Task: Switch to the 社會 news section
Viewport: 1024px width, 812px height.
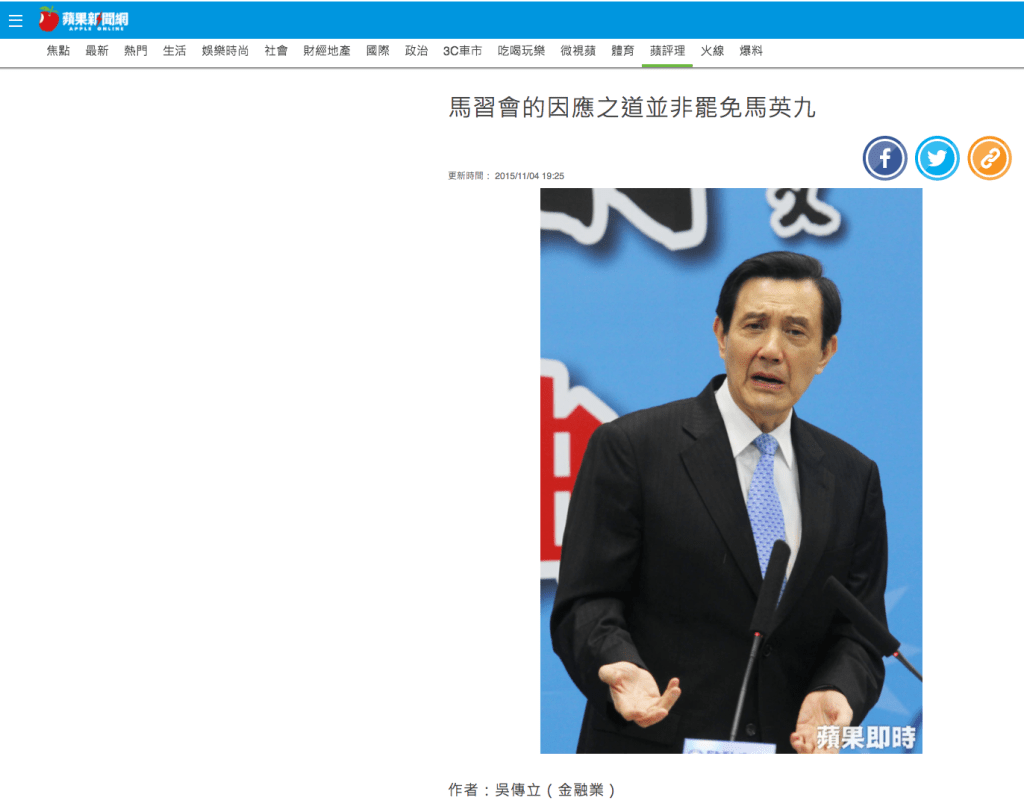Action: (276, 51)
